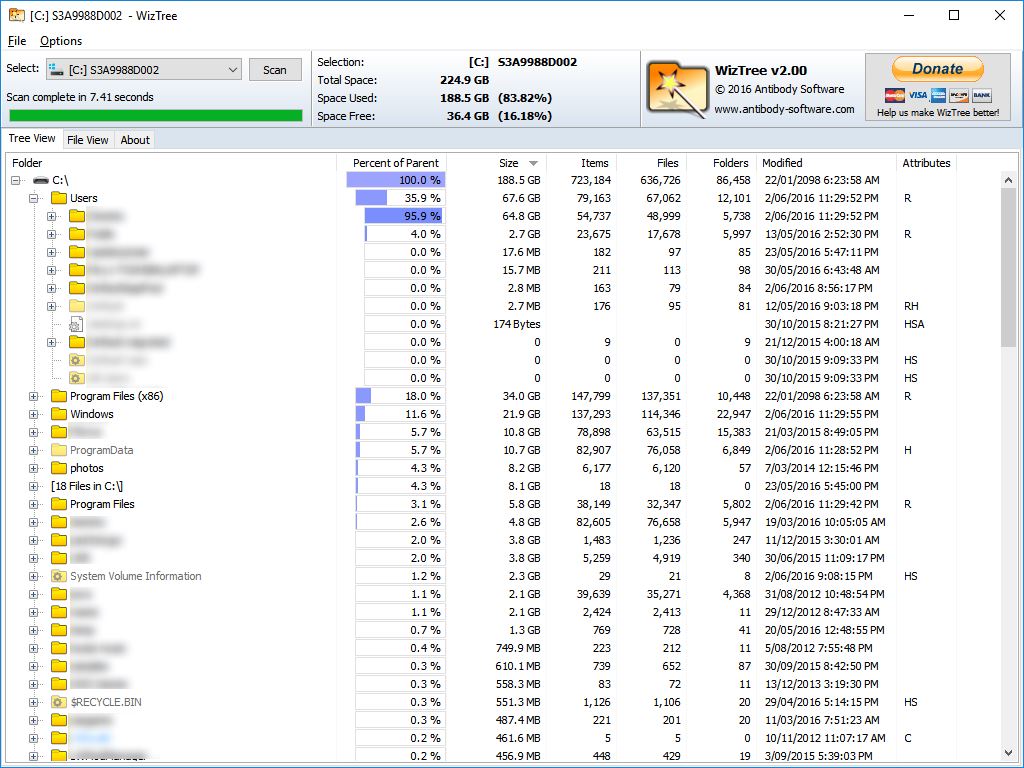
Task: Click the scrollbar down arrow
Action: click(x=1008, y=752)
